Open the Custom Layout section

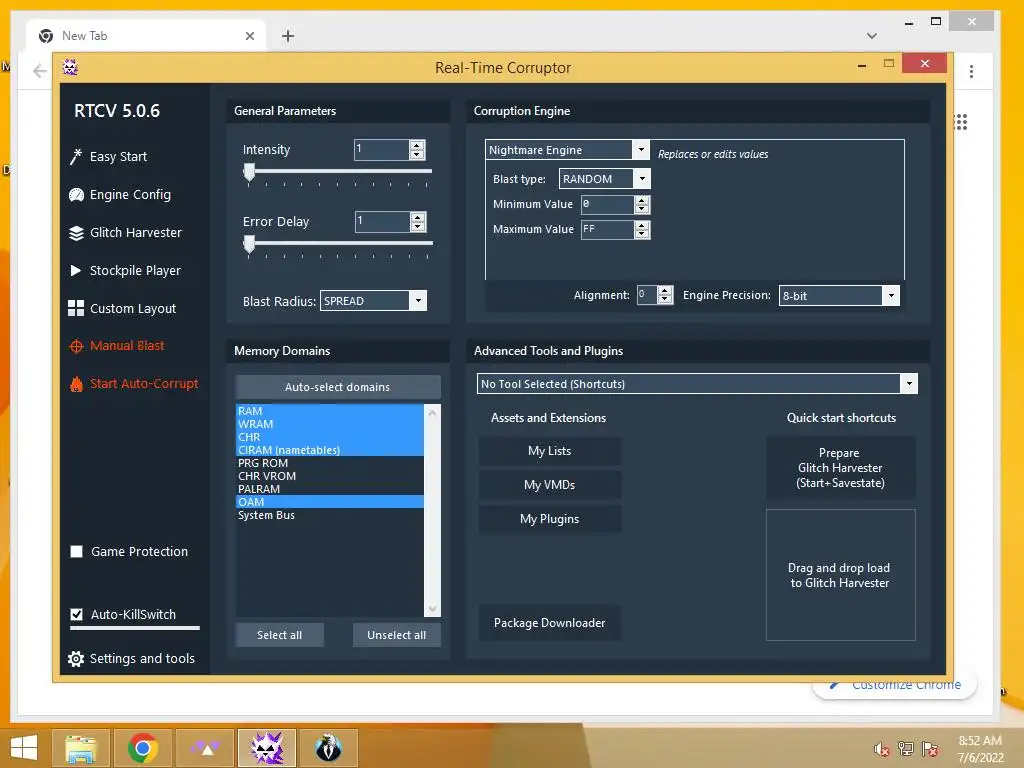tap(133, 308)
